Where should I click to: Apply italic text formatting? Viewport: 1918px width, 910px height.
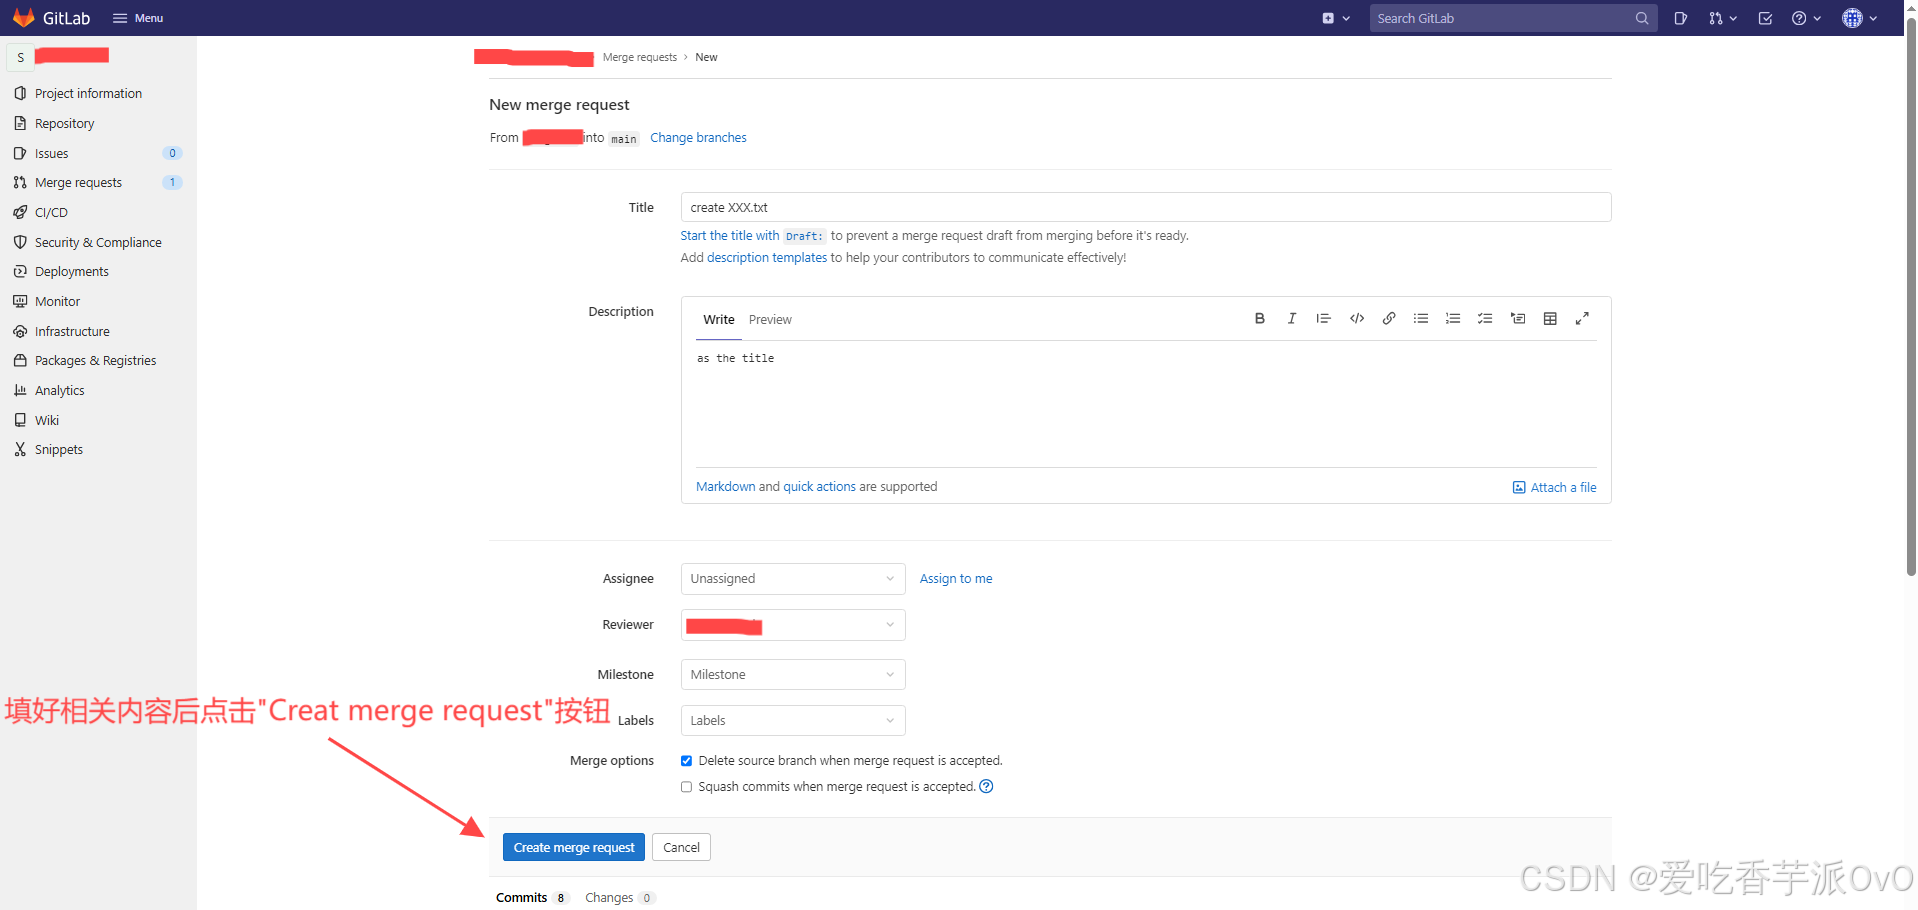[x=1291, y=318]
